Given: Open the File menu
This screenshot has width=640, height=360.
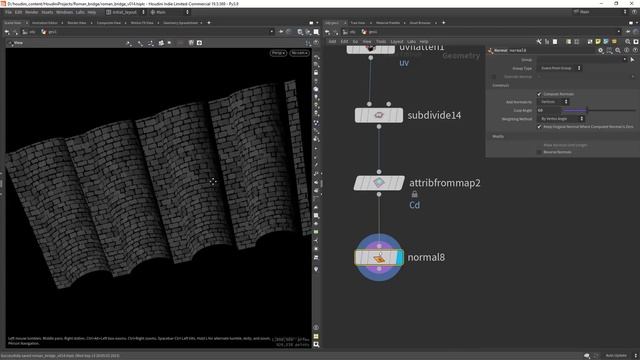Looking at the screenshot, I should [8, 12].
